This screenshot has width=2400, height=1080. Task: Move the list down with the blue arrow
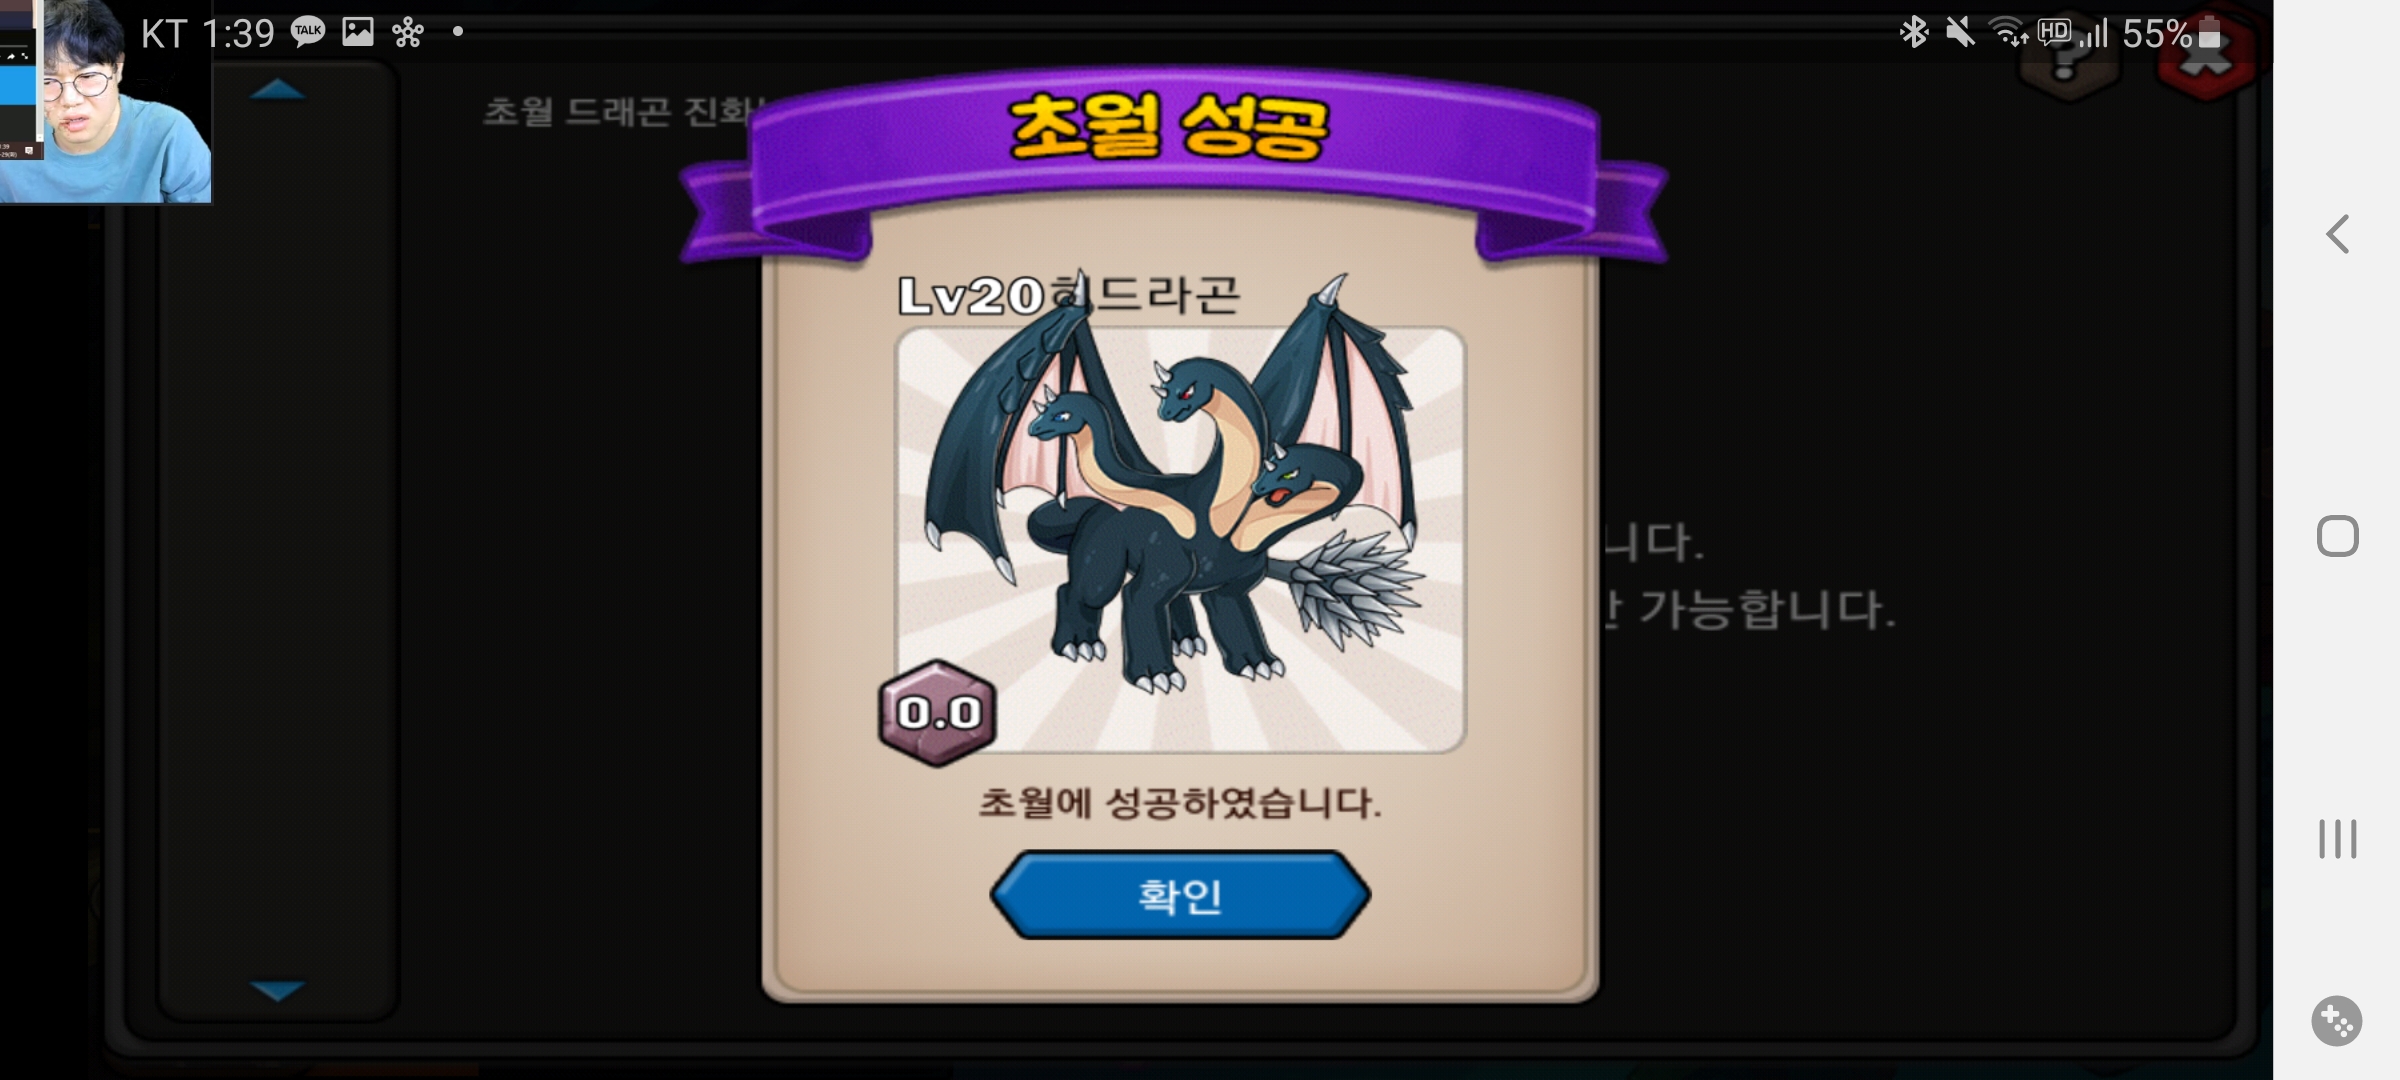[277, 990]
